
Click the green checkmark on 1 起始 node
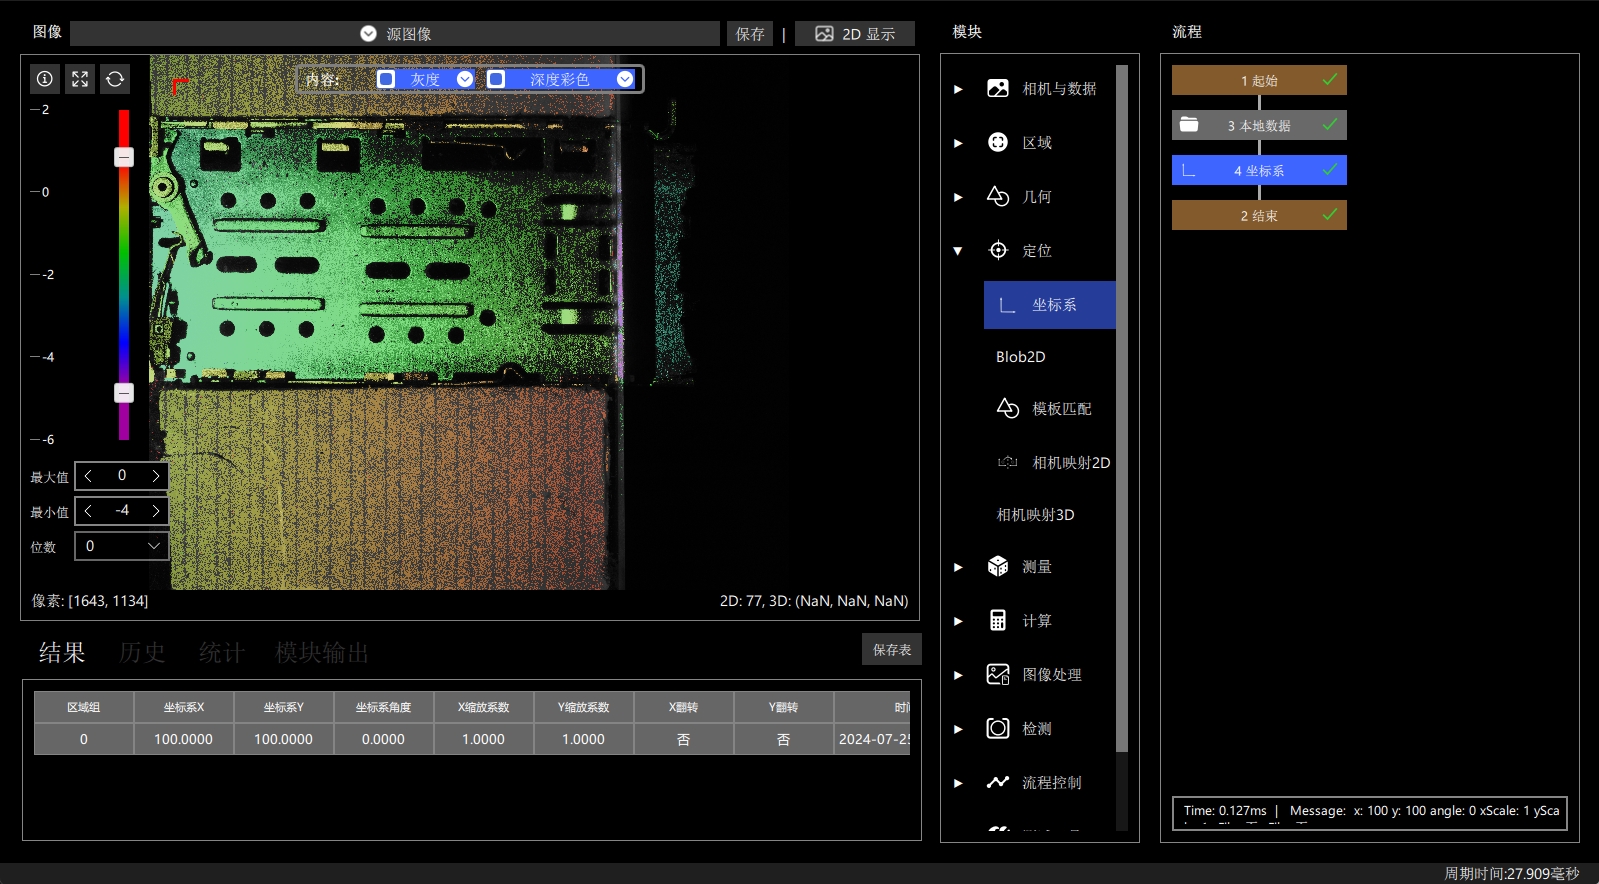pos(1330,79)
